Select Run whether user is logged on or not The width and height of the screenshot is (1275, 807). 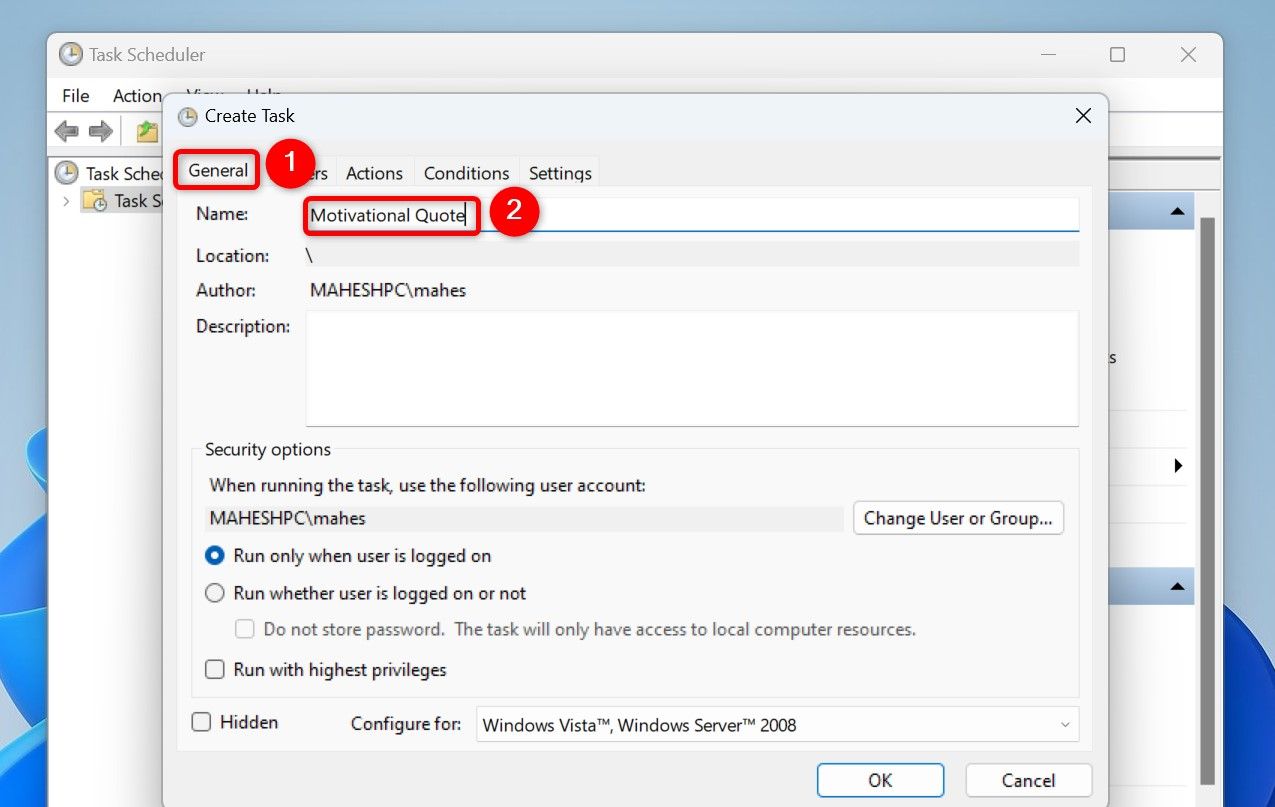(214, 593)
